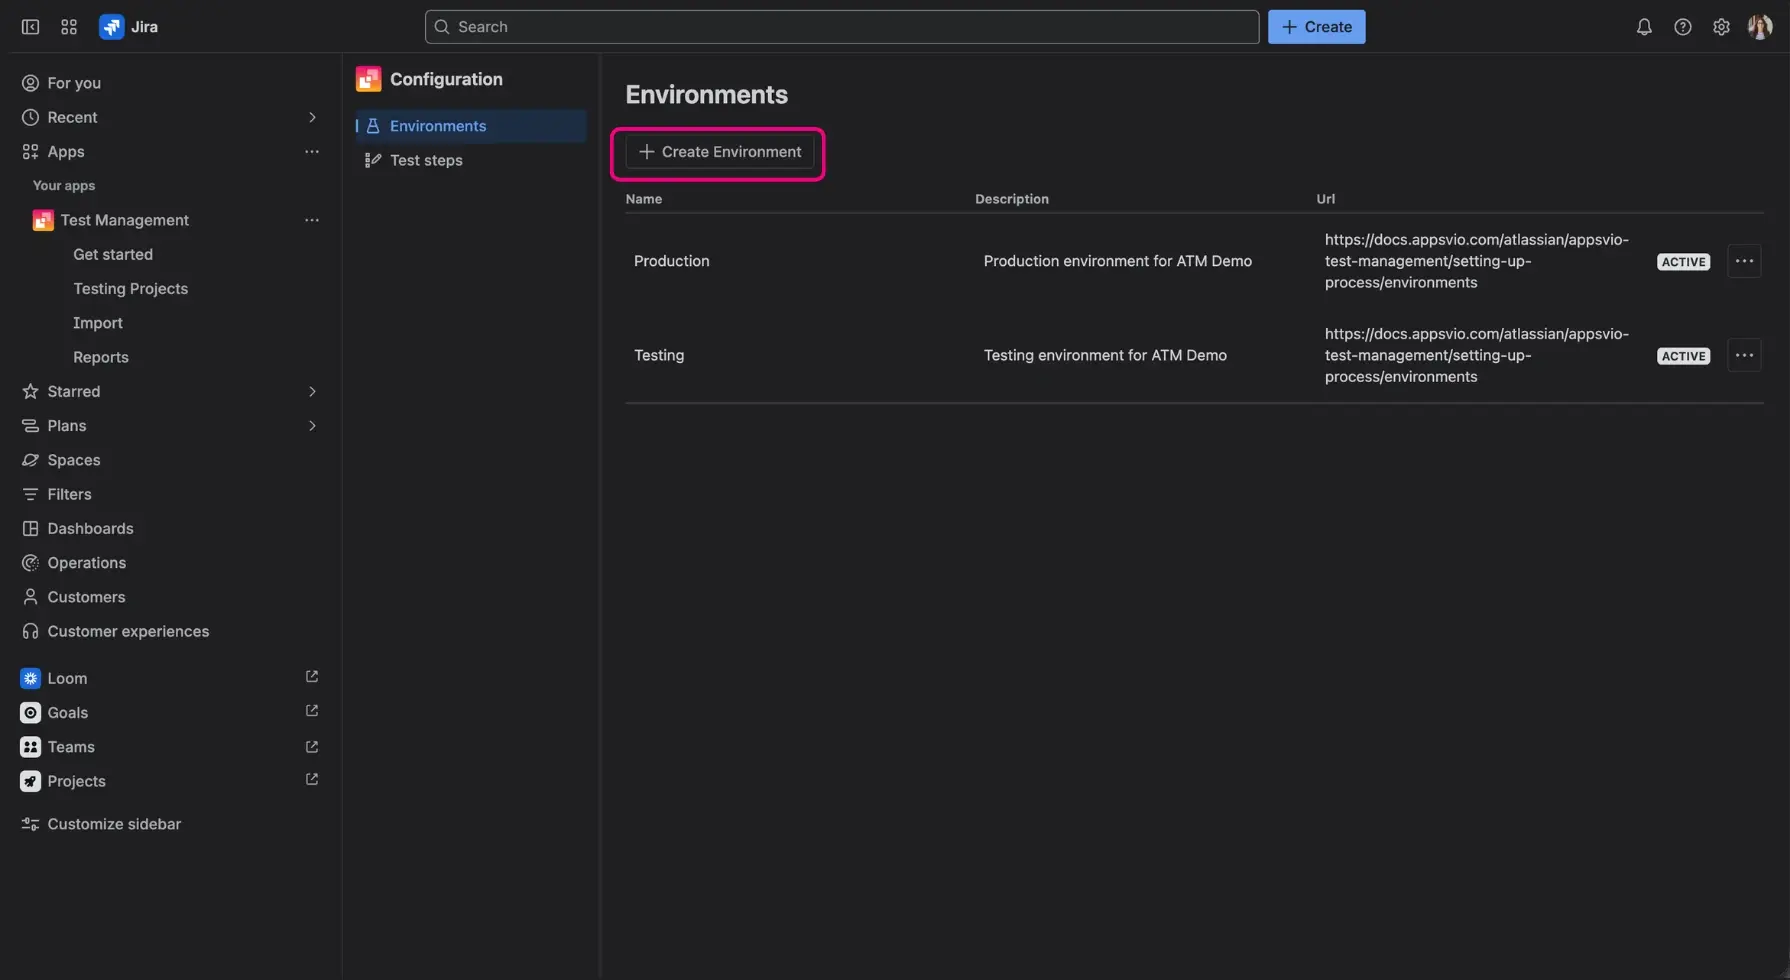Click the Spaces icon
This screenshot has width=1790, height=980.
tap(30, 460)
